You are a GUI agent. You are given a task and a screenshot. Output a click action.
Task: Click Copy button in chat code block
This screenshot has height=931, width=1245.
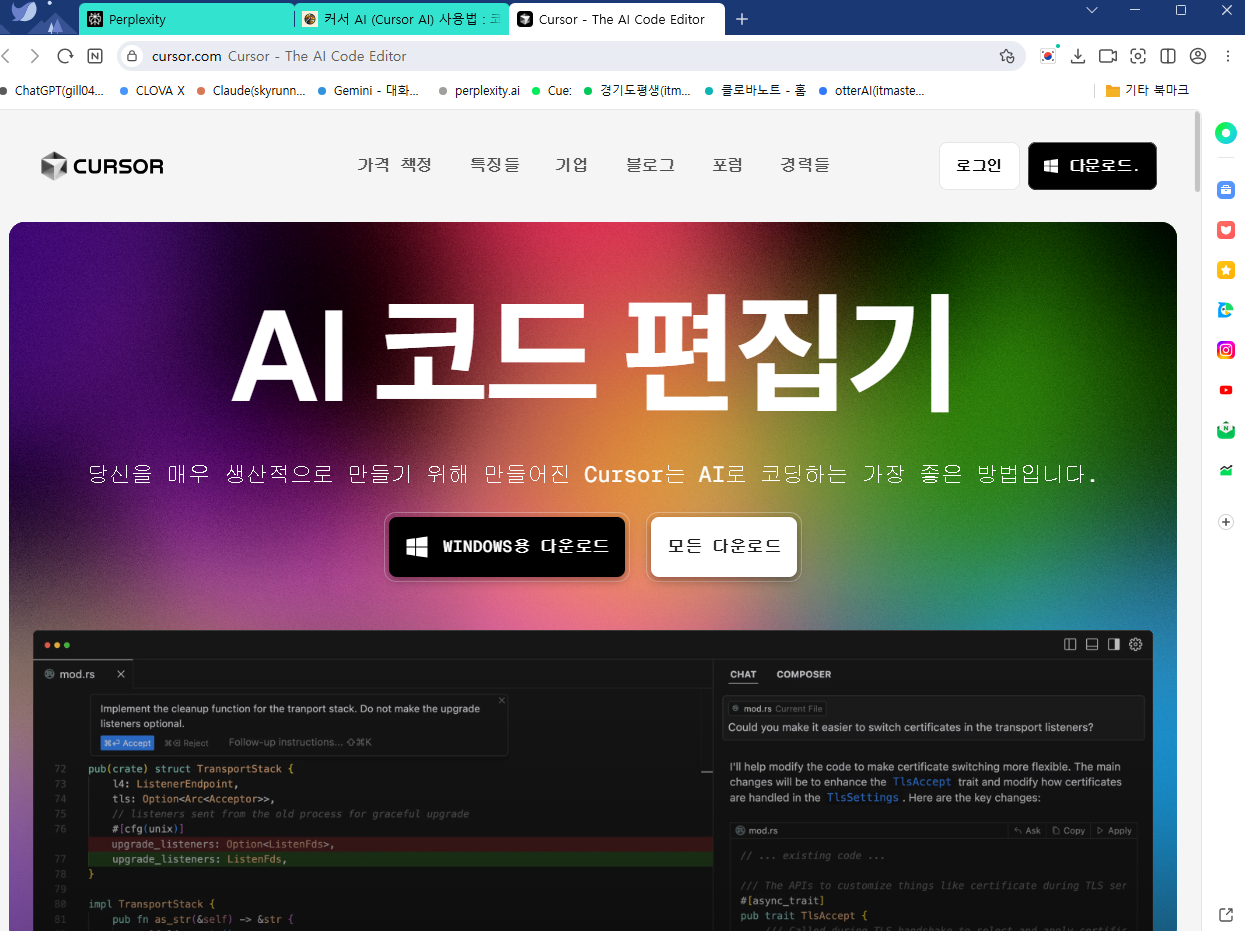point(1069,831)
